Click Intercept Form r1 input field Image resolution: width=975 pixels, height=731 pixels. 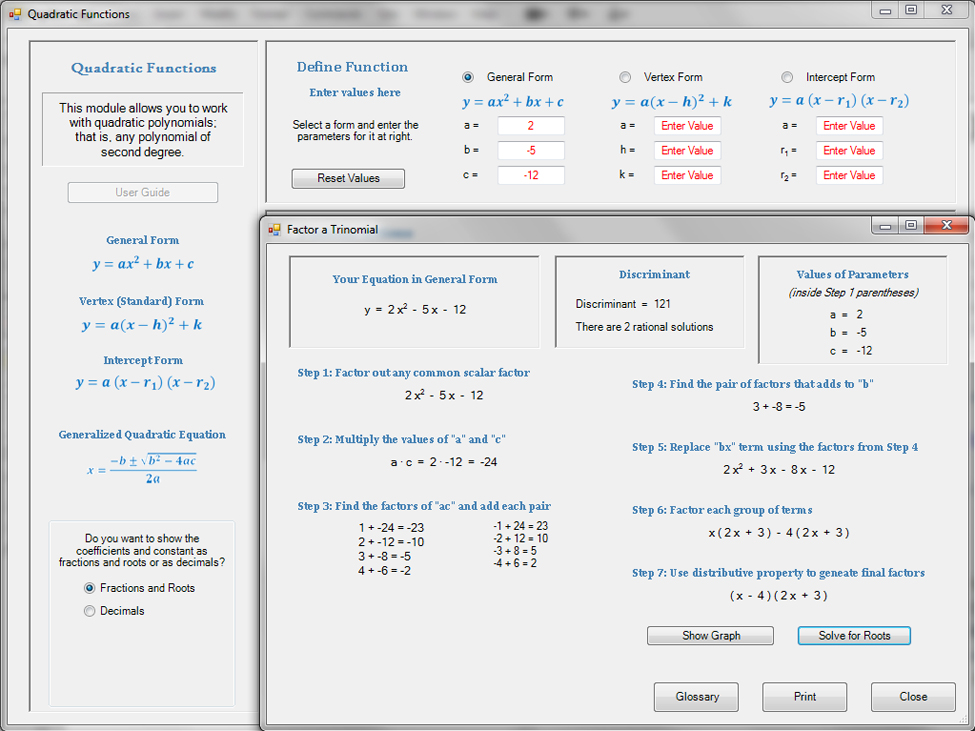click(x=849, y=151)
